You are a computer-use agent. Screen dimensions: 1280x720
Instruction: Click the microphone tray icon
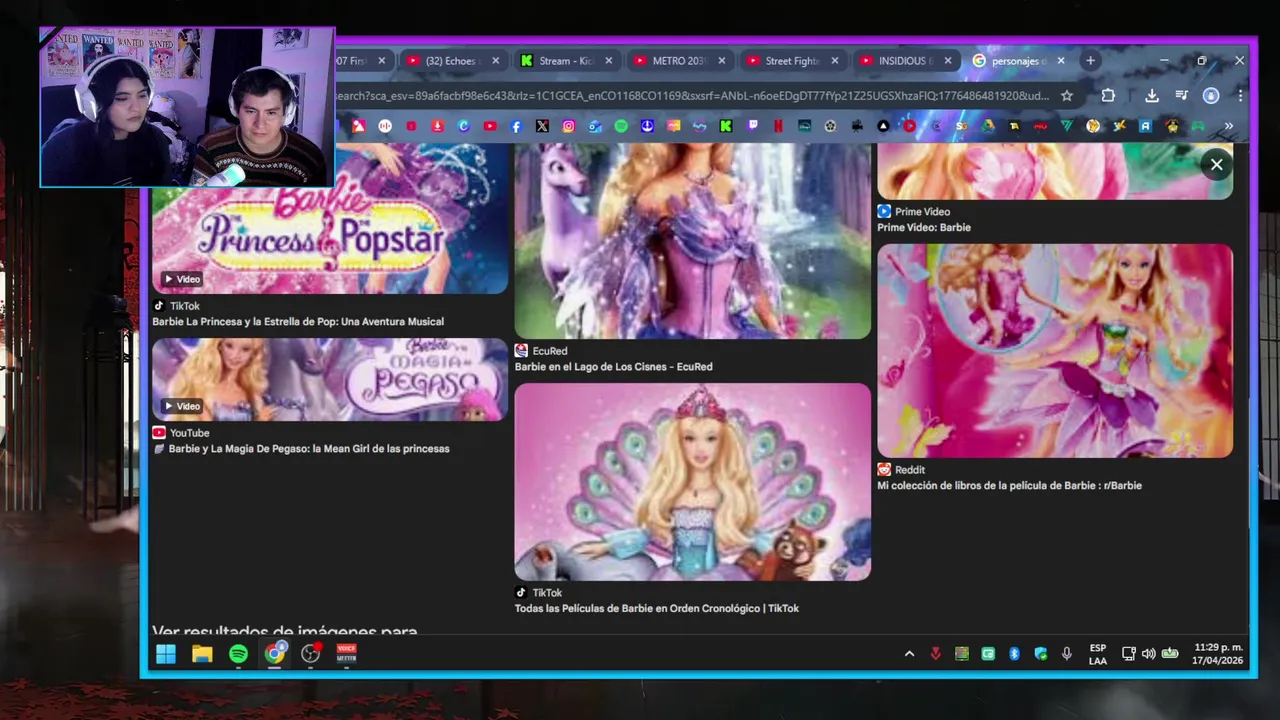1067,654
